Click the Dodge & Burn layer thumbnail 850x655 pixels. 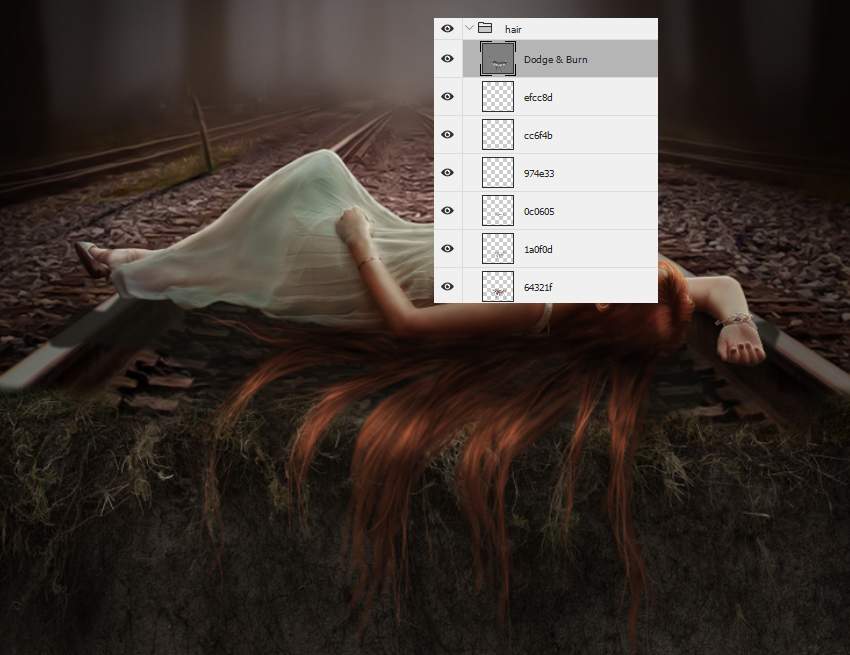click(x=497, y=59)
